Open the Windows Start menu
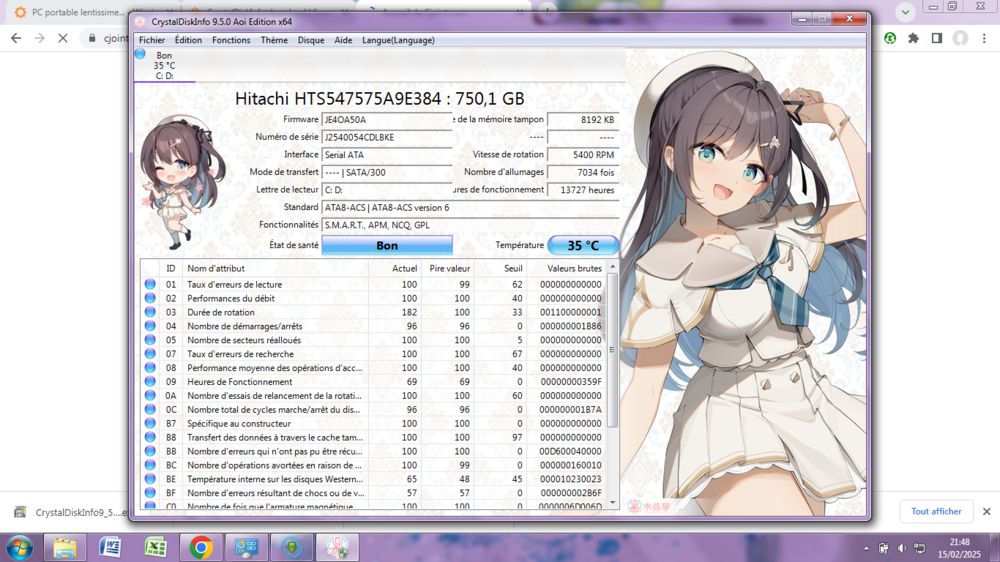1000x562 pixels. coord(19,547)
